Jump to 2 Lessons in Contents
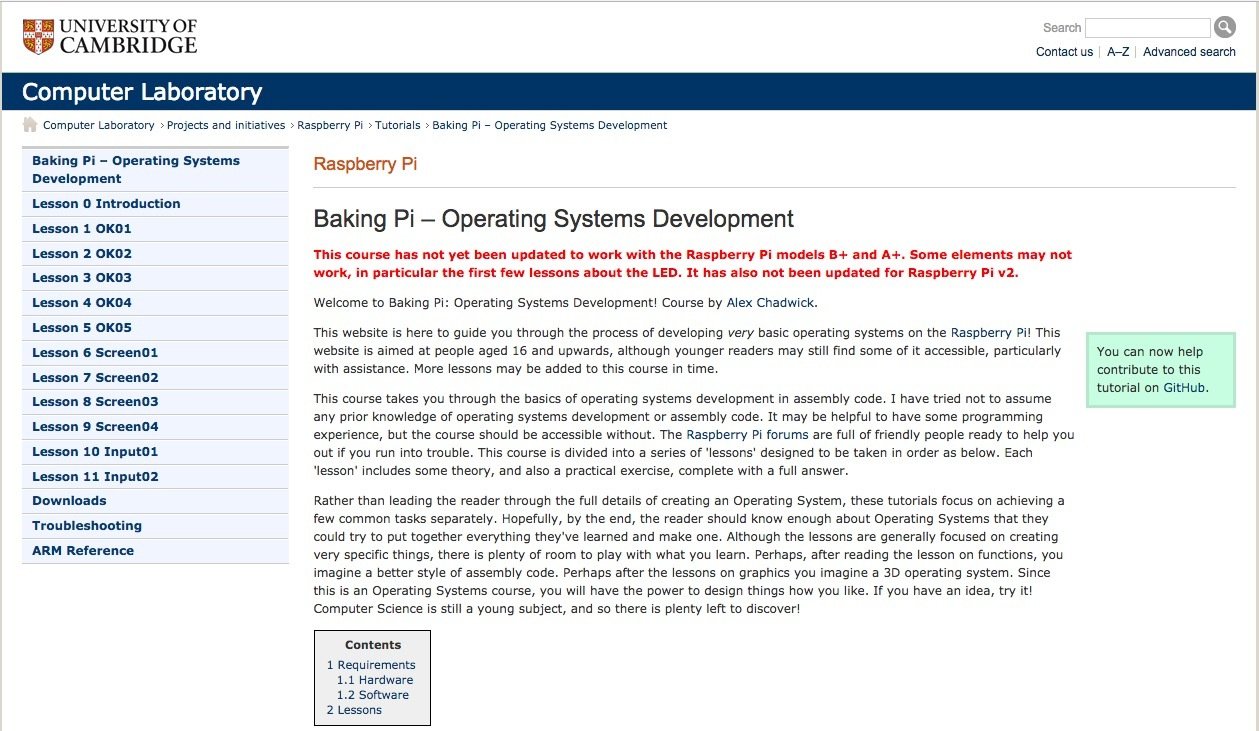 tap(354, 710)
